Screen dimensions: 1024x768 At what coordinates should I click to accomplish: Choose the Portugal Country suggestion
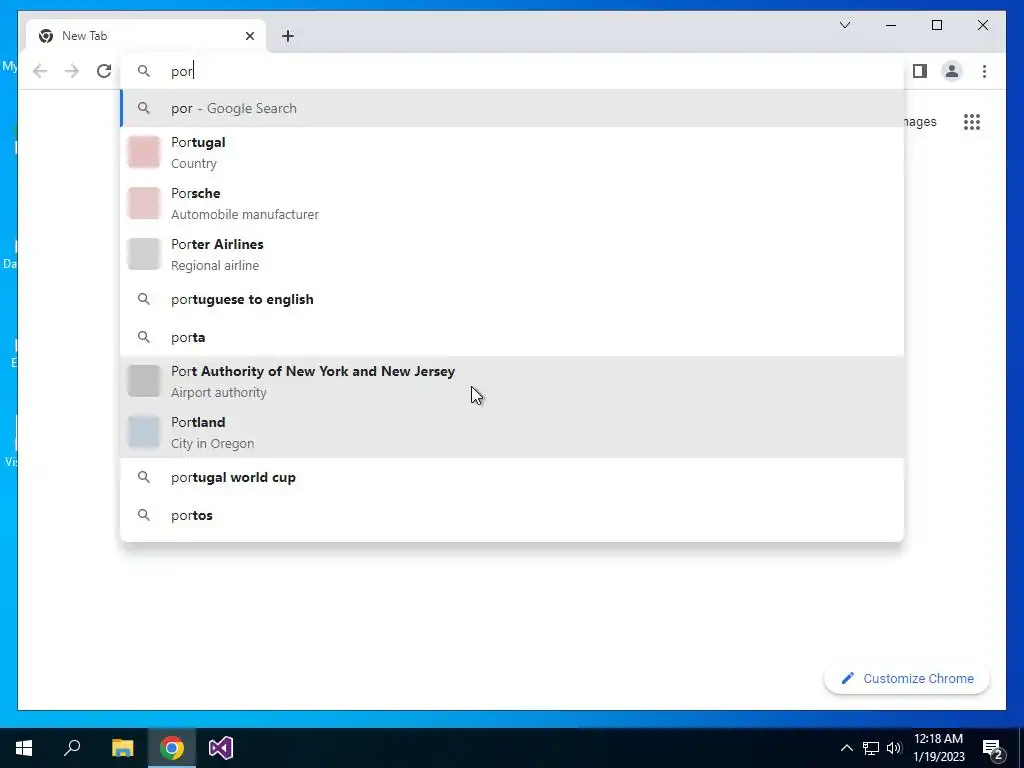coord(513,152)
